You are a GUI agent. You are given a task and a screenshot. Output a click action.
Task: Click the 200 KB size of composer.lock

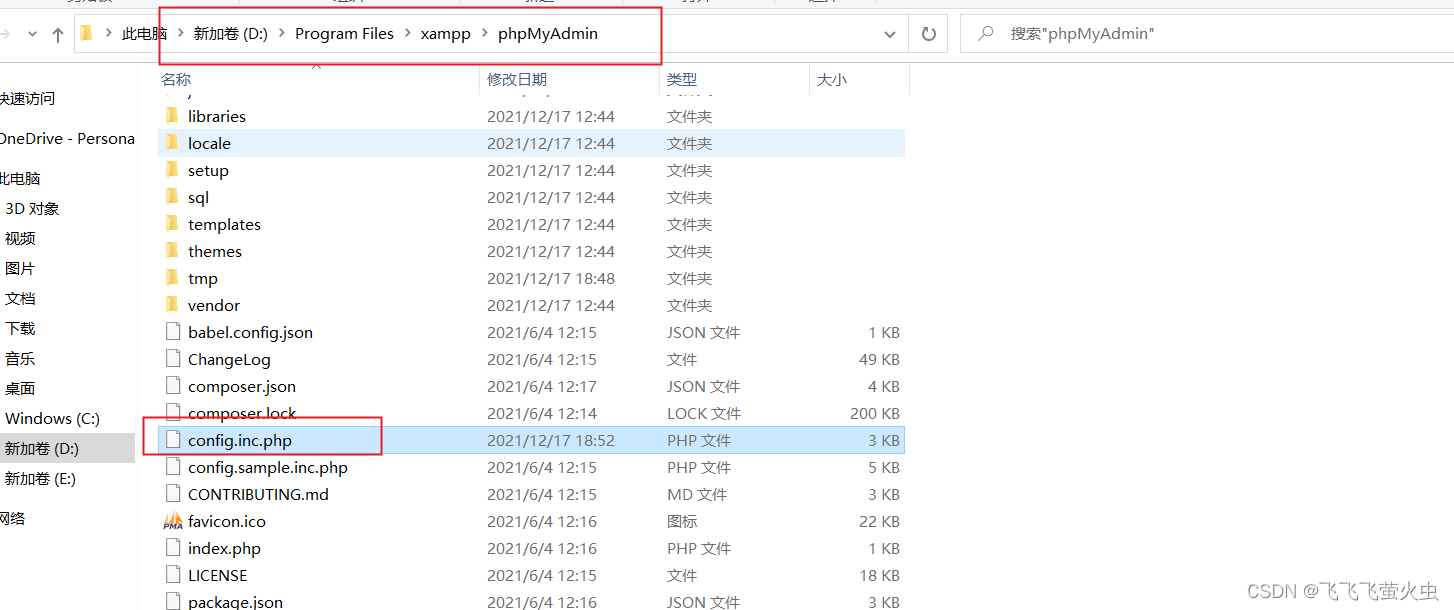click(875, 413)
